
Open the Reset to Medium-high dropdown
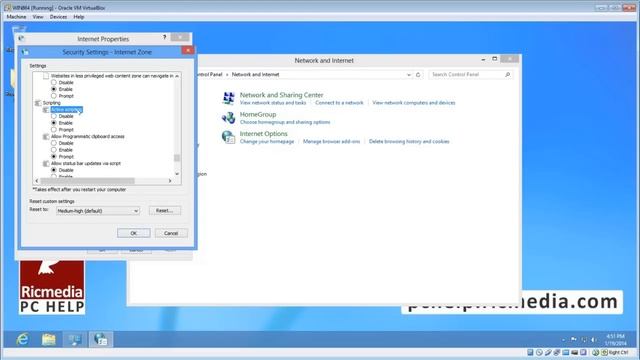98,211
